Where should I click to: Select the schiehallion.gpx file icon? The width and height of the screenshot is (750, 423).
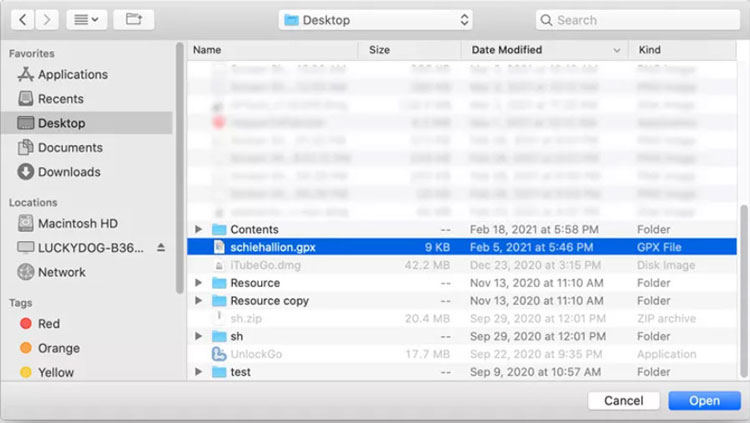[x=219, y=247]
